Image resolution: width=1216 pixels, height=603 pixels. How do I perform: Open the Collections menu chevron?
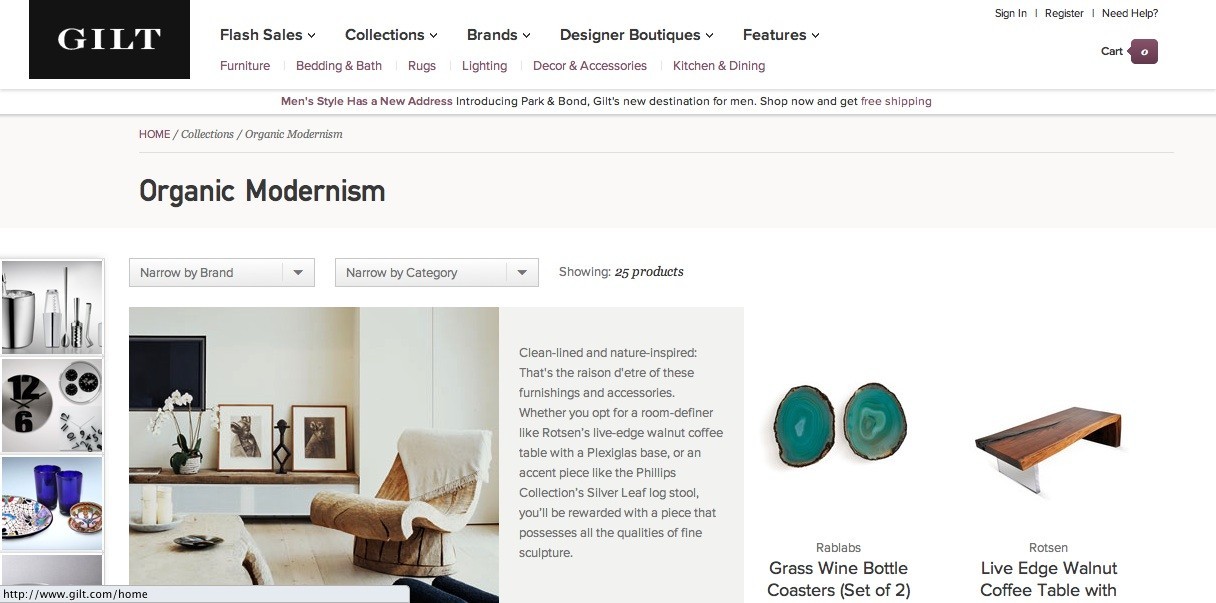tap(433, 36)
